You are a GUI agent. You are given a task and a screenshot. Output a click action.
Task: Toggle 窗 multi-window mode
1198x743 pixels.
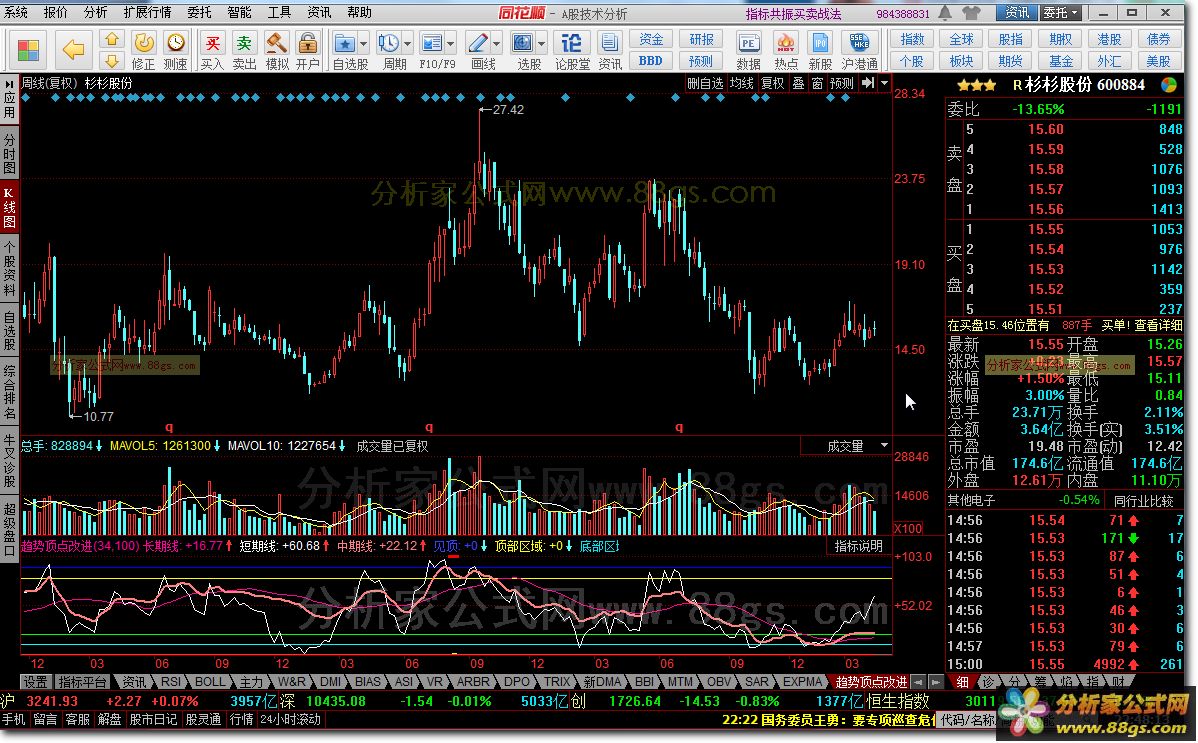coord(818,83)
